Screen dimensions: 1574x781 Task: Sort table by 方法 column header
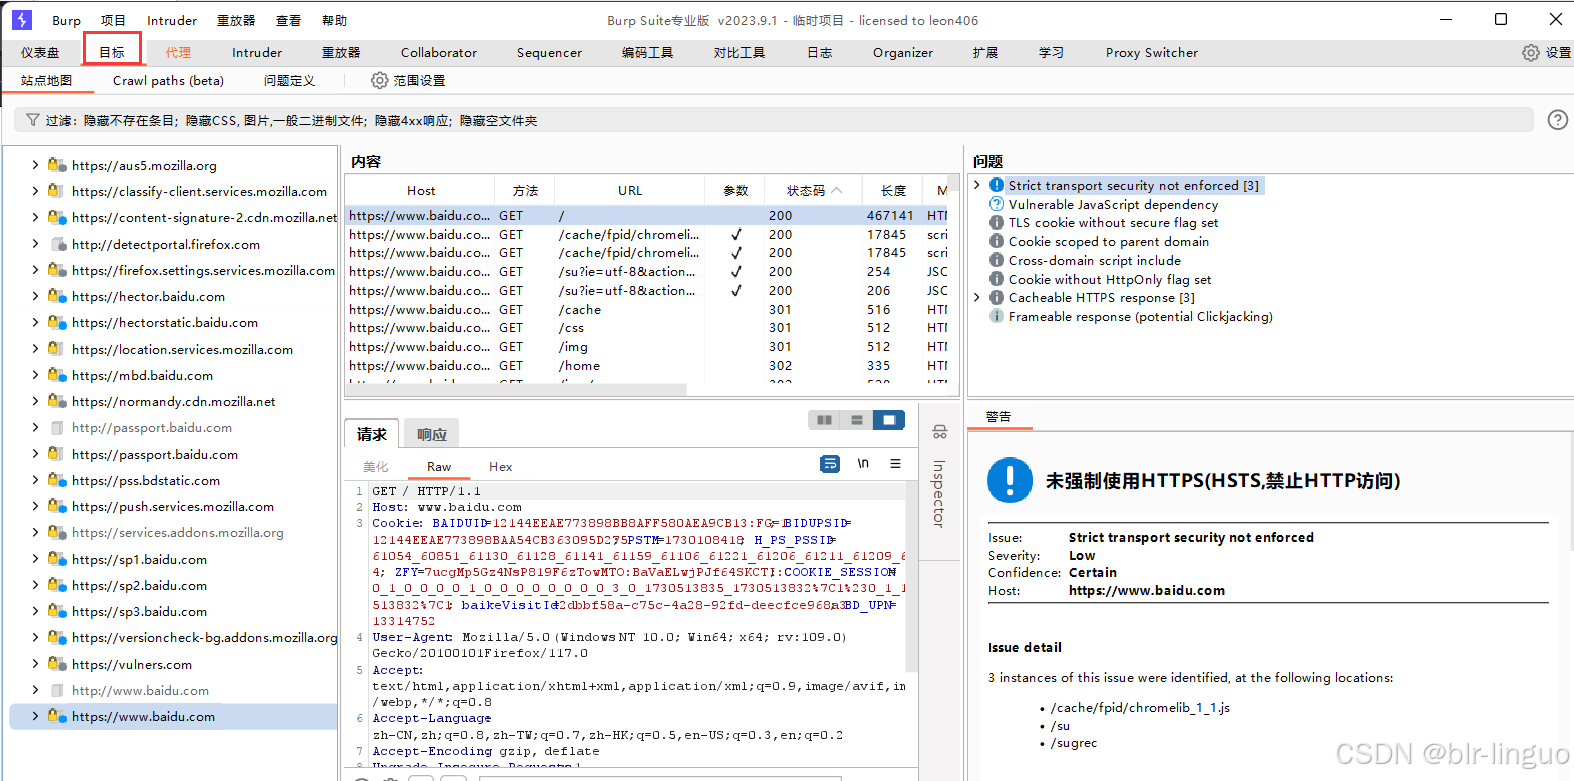coord(525,190)
